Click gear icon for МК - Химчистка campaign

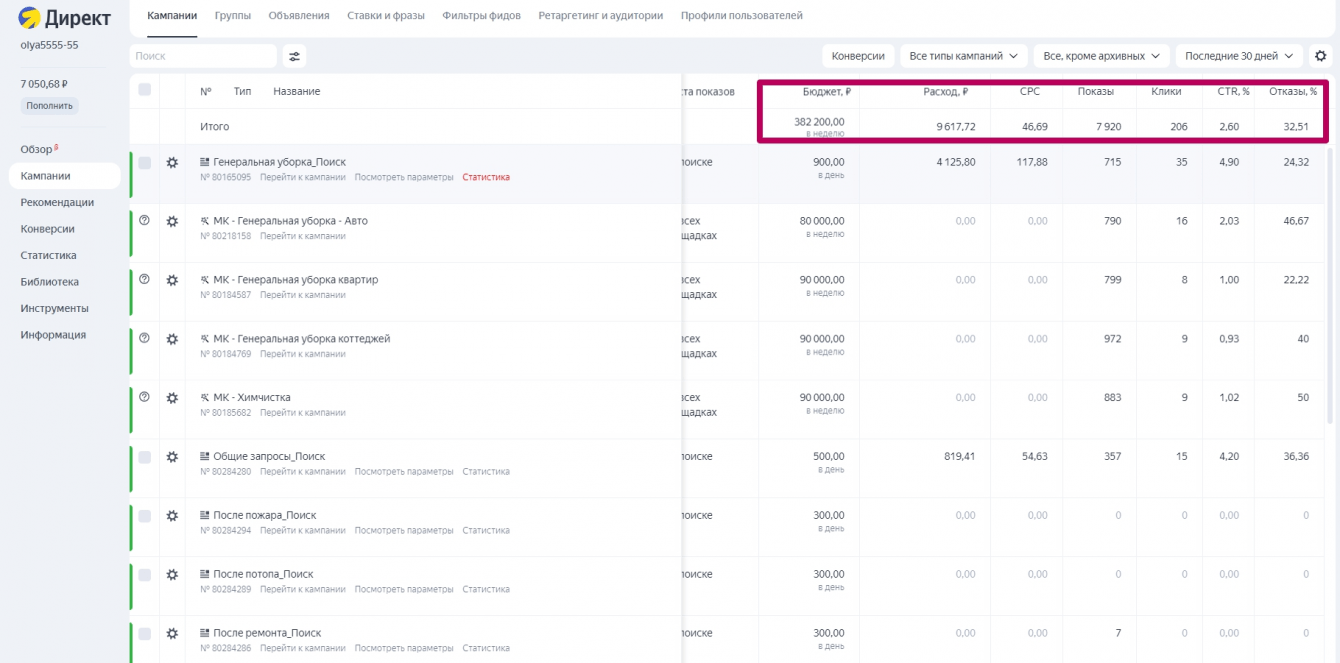[x=172, y=398]
